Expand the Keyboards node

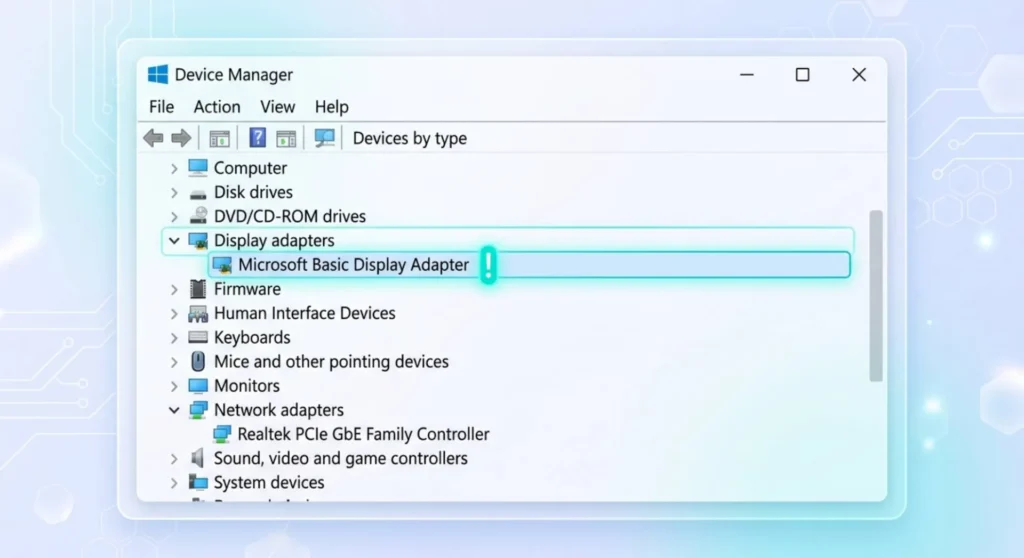[x=174, y=338]
